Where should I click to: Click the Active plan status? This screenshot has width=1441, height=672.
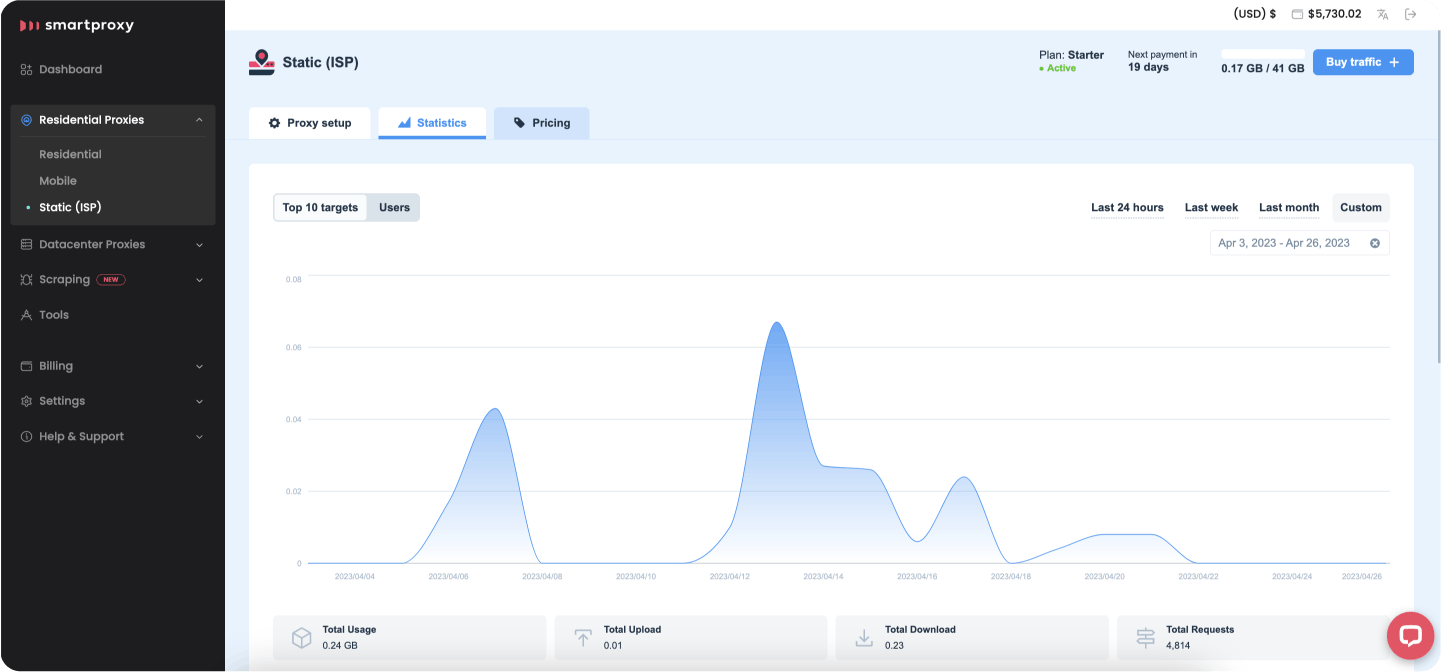[1058, 68]
